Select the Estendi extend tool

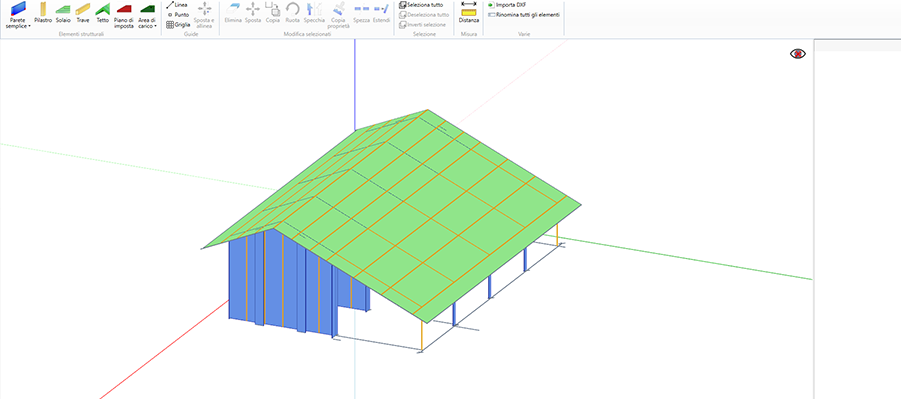381,13
